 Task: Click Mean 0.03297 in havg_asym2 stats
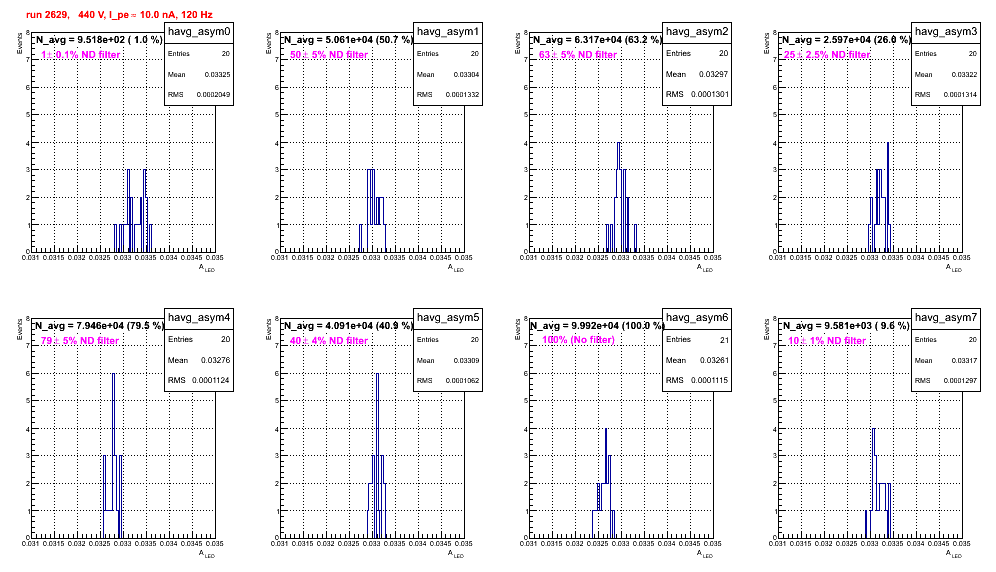697,74
